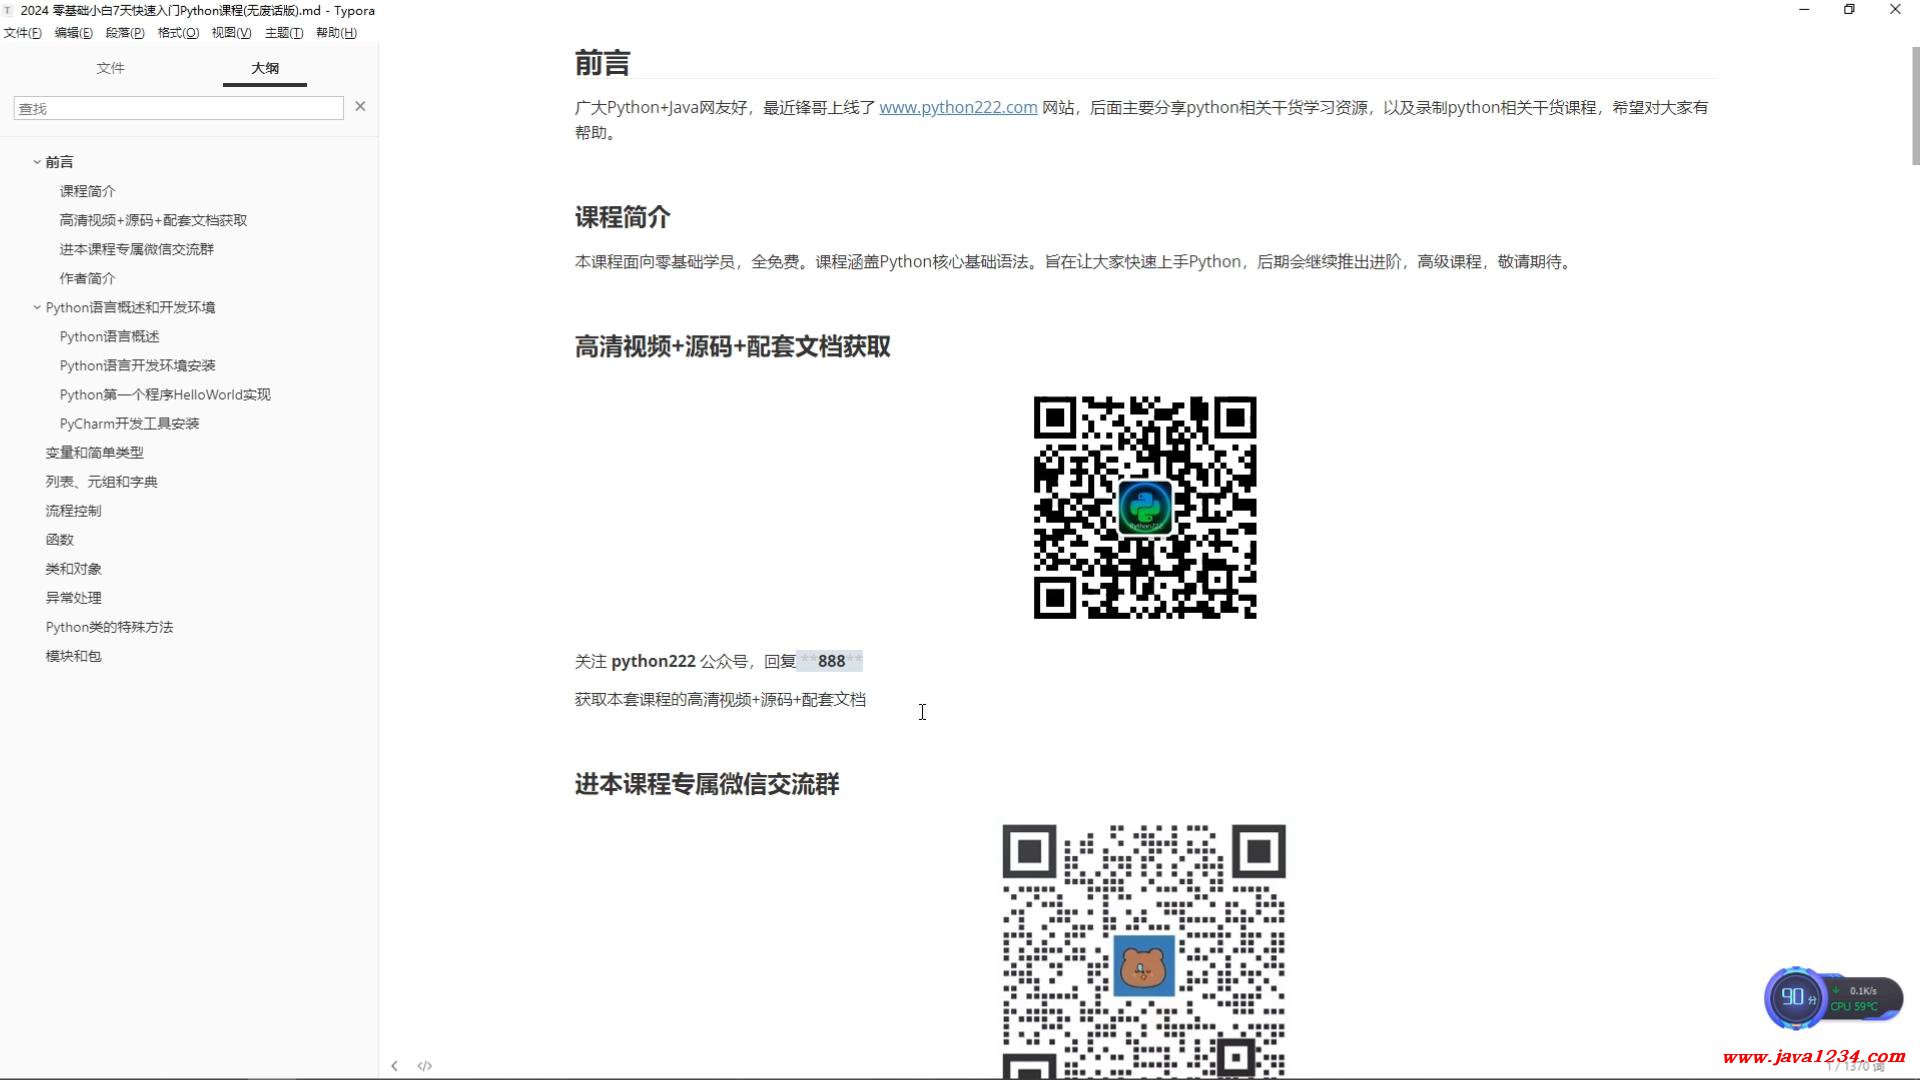The image size is (1920, 1080).
Task: Go to 作者简介 outline entry
Action: point(87,278)
